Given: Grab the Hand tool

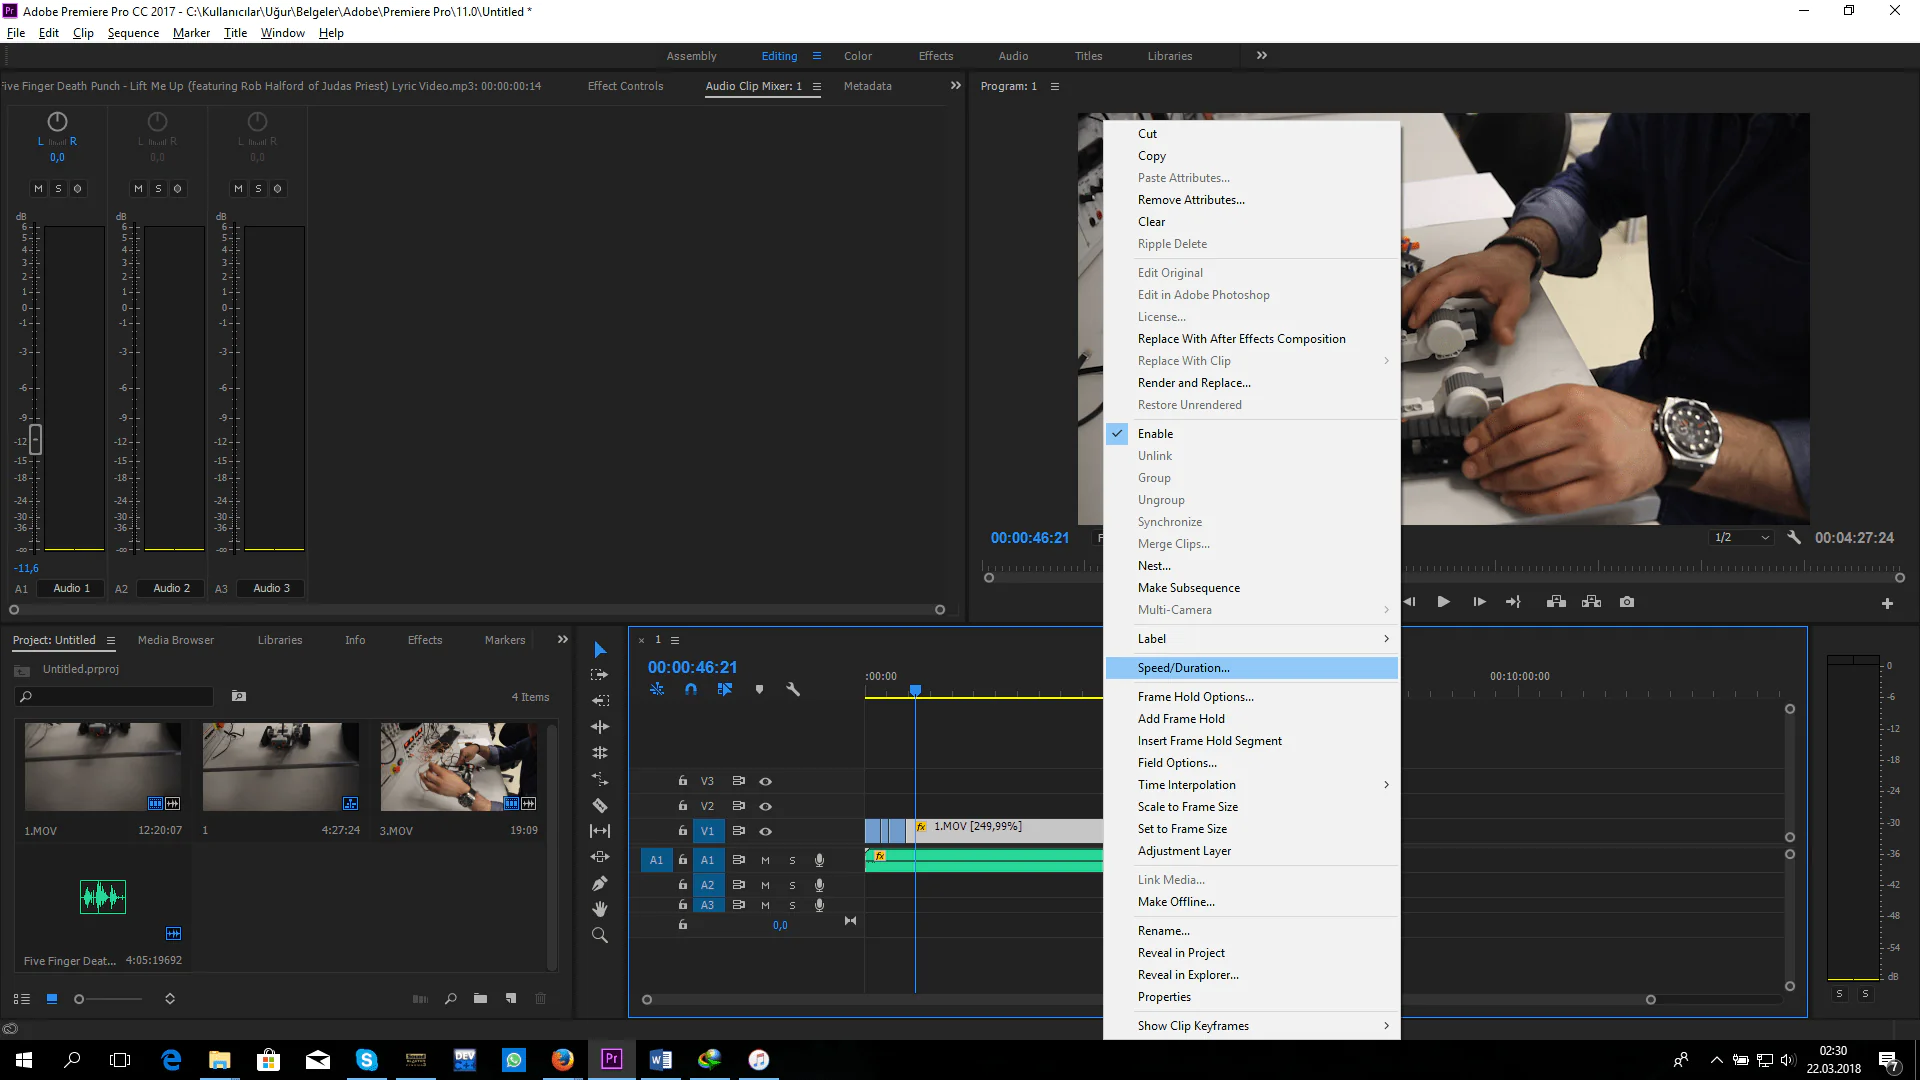Looking at the screenshot, I should [600, 908].
